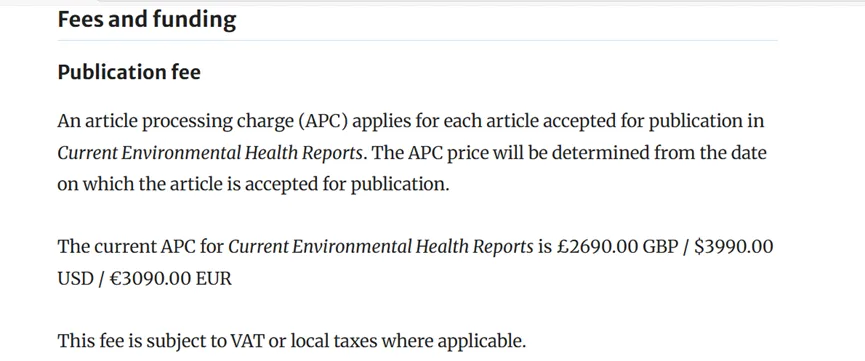Click the "GBP" currency code
This screenshot has width=865, height=361.
click(660, 247)
